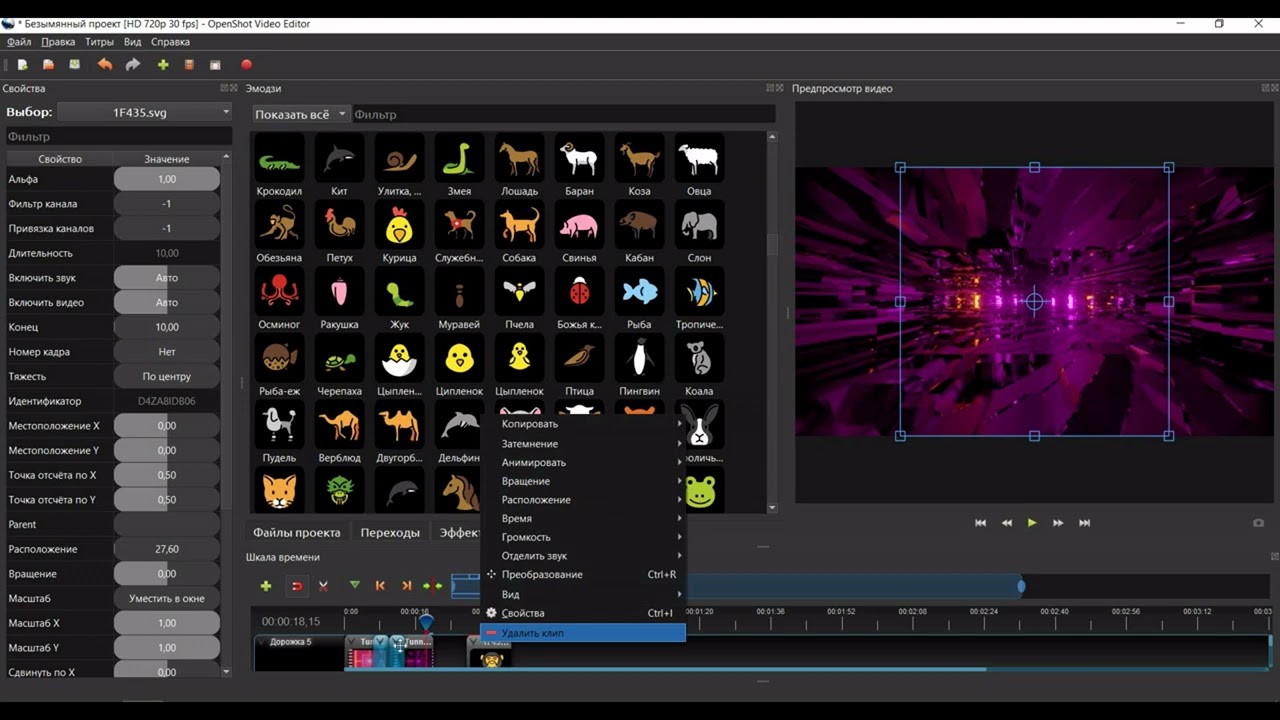Expand the Отделить звук submenu
Image resolution: width=1280 pixels, height=720 pixels.
(x=583, y=555)
